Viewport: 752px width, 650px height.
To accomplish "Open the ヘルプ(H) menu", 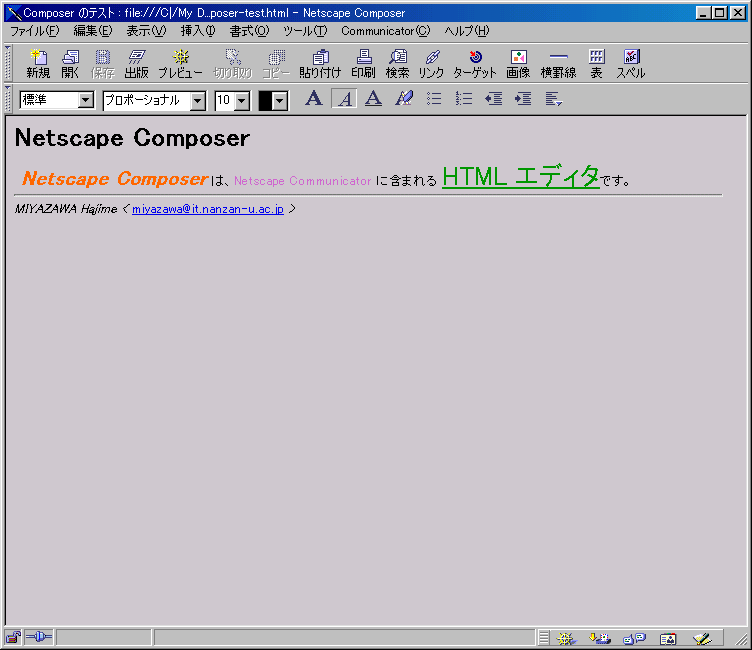I will coord(467,31).
